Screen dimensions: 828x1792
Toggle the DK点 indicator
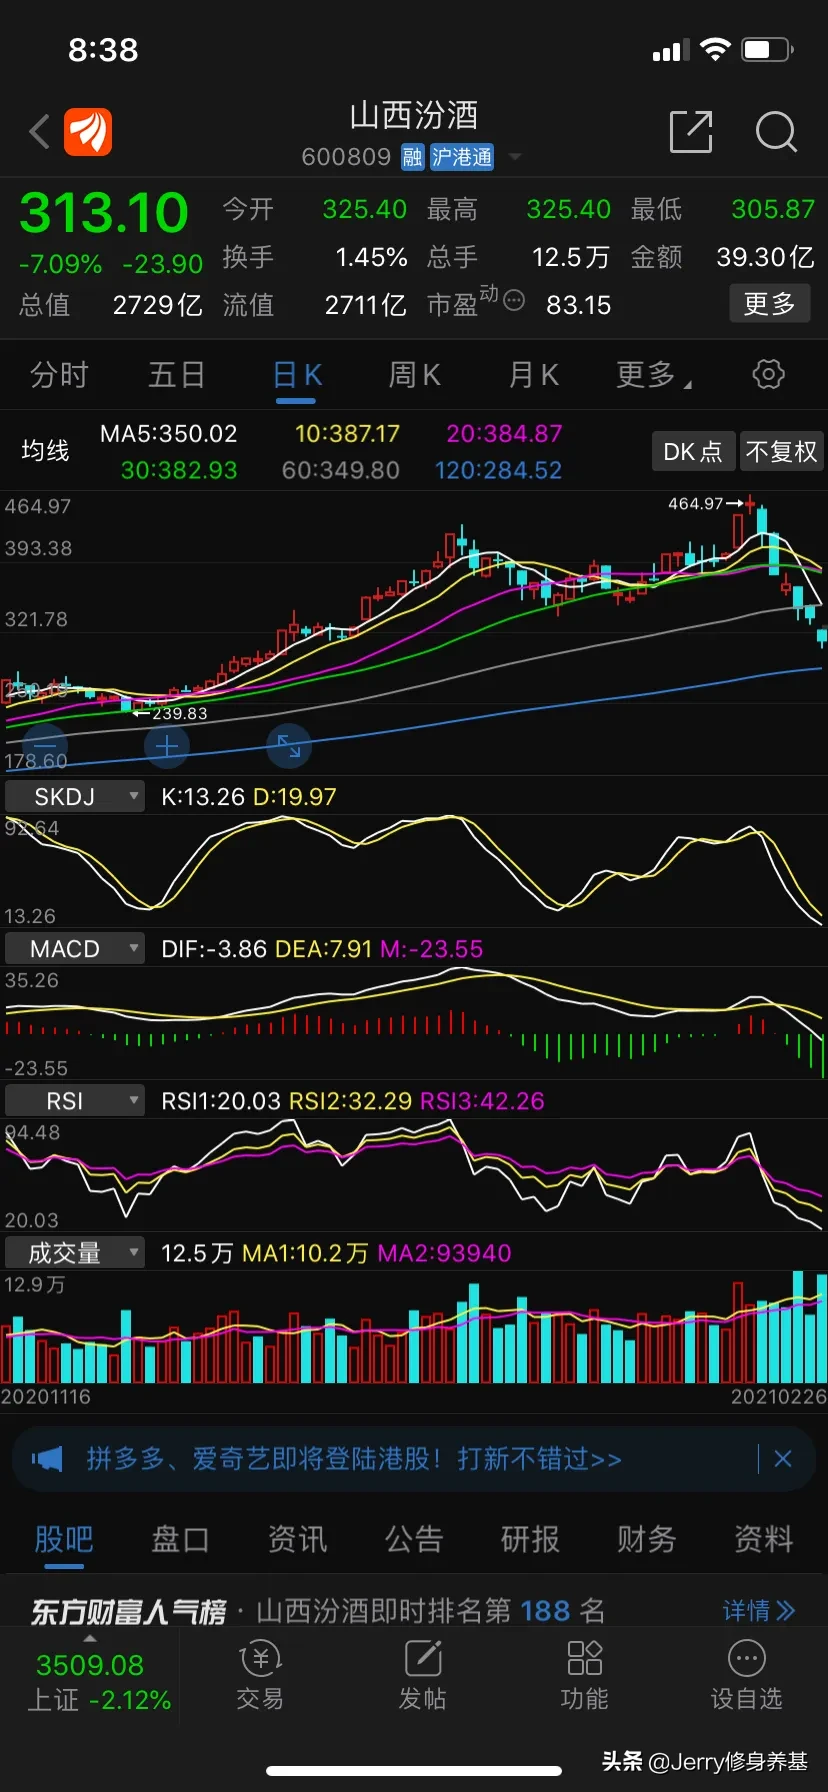click(x=693, y=451)
